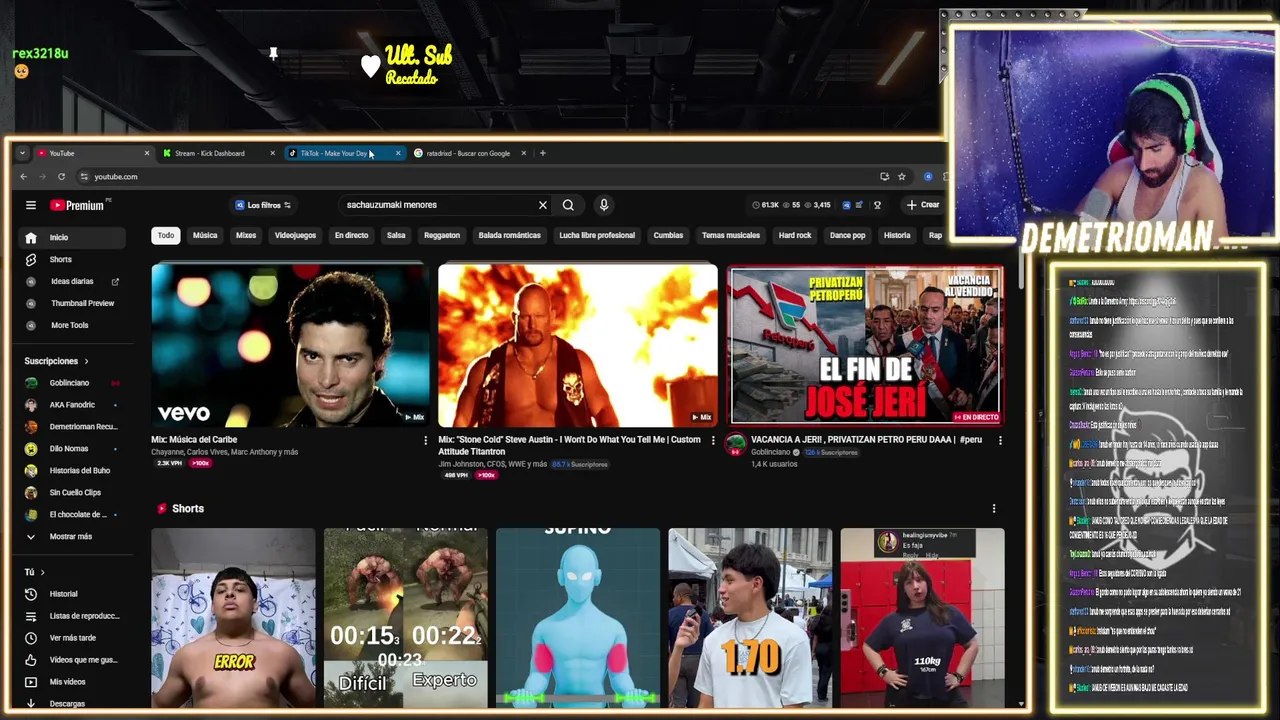This screenshot has height=720, width=1280.
Task: Open the YouTube hamburger guide menu
Action: (x=31, y=205)
